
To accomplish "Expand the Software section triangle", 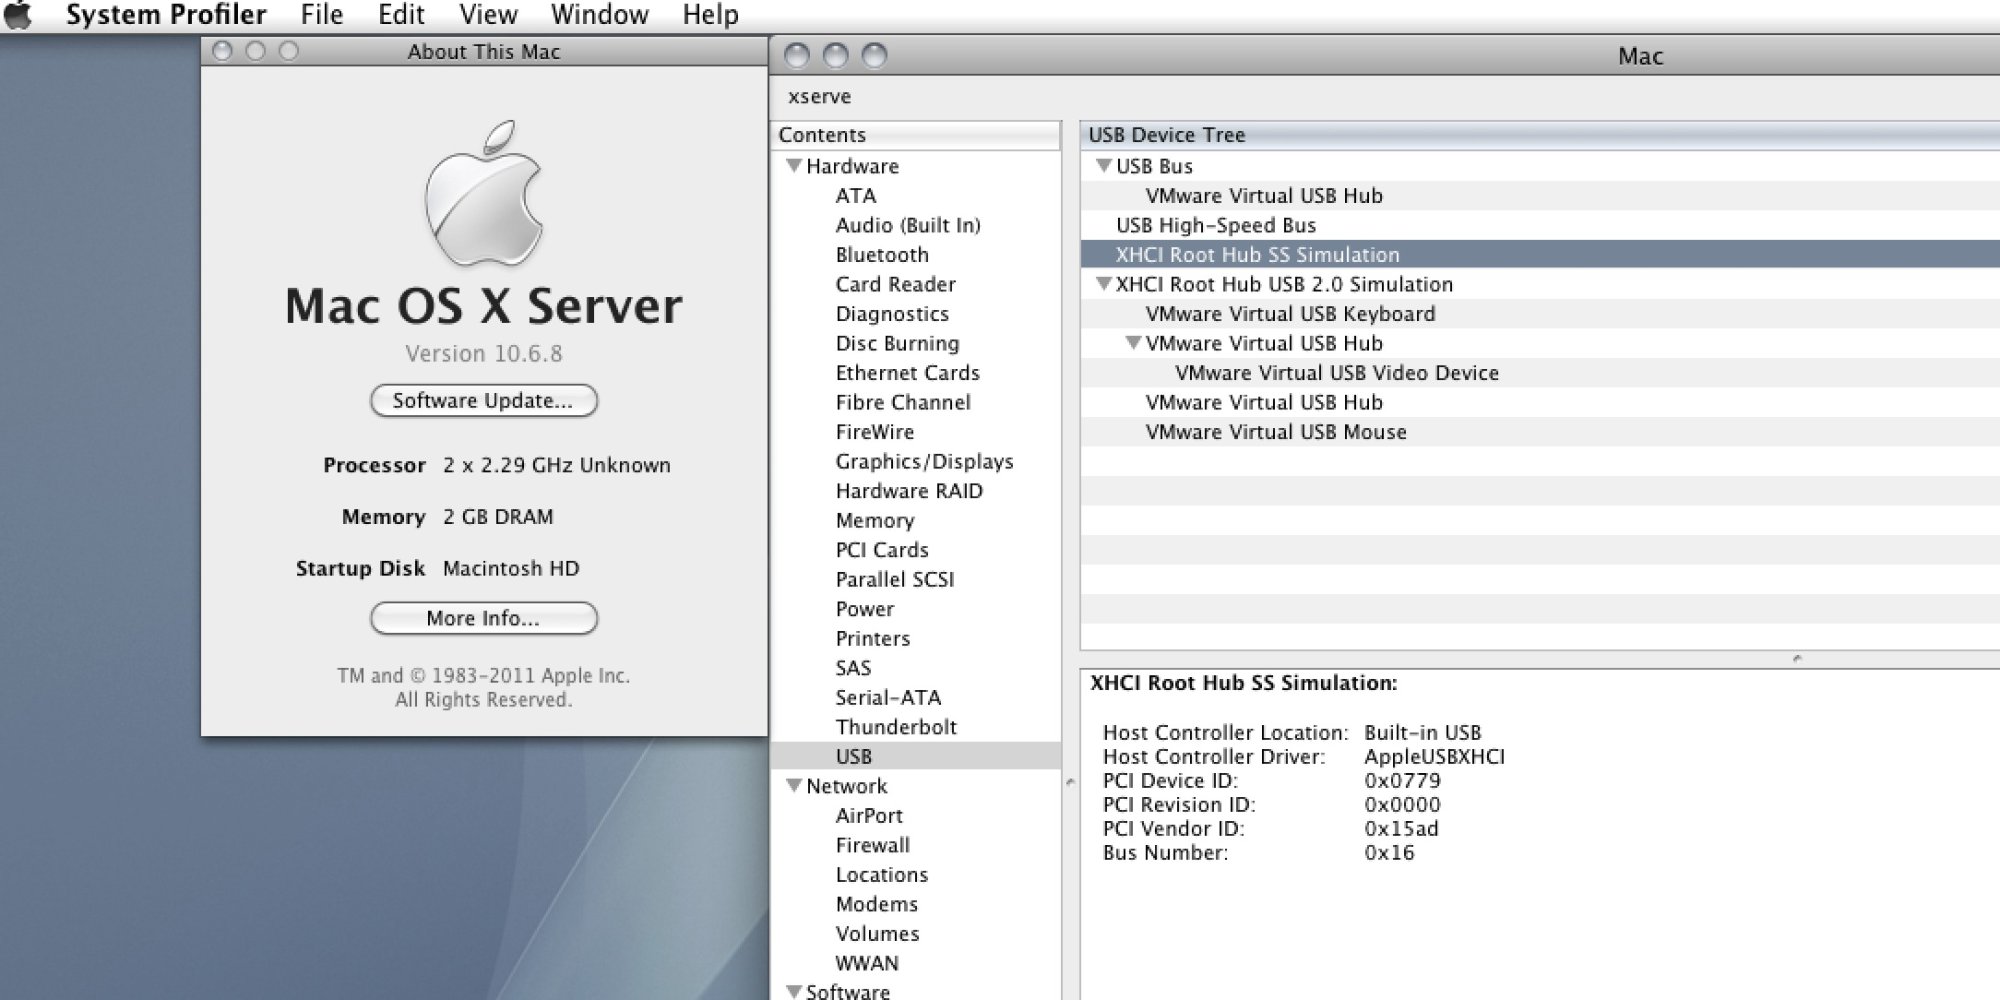I will [794, 991].
